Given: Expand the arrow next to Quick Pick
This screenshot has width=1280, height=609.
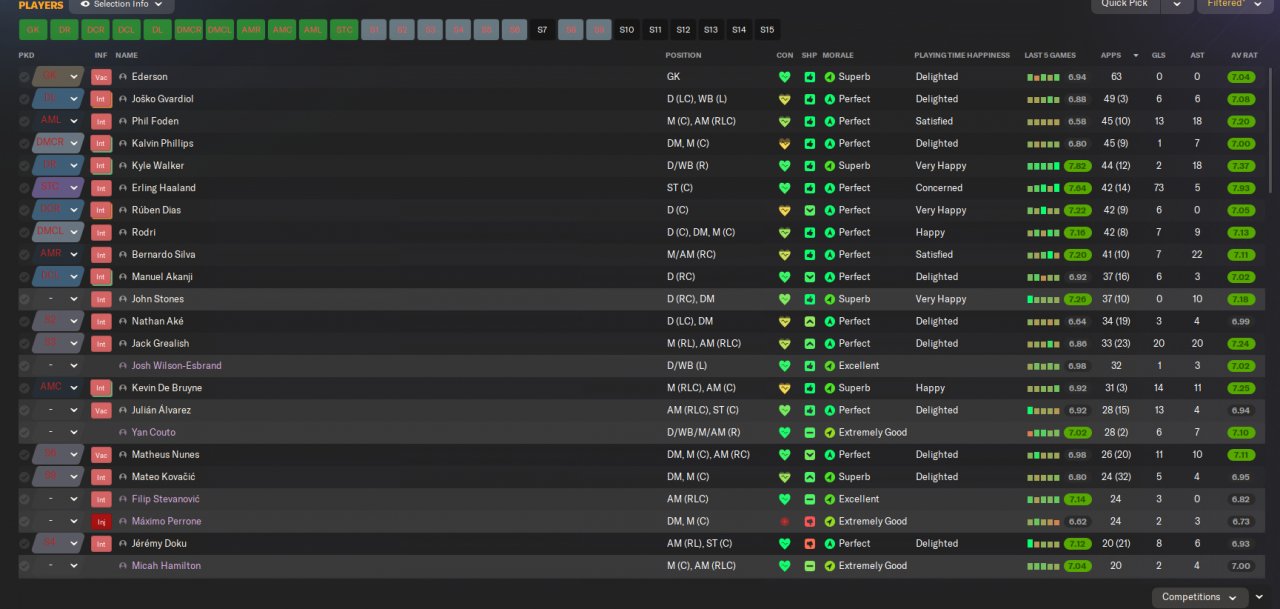Looking at the screenshot, I should tap(1175, 5).
